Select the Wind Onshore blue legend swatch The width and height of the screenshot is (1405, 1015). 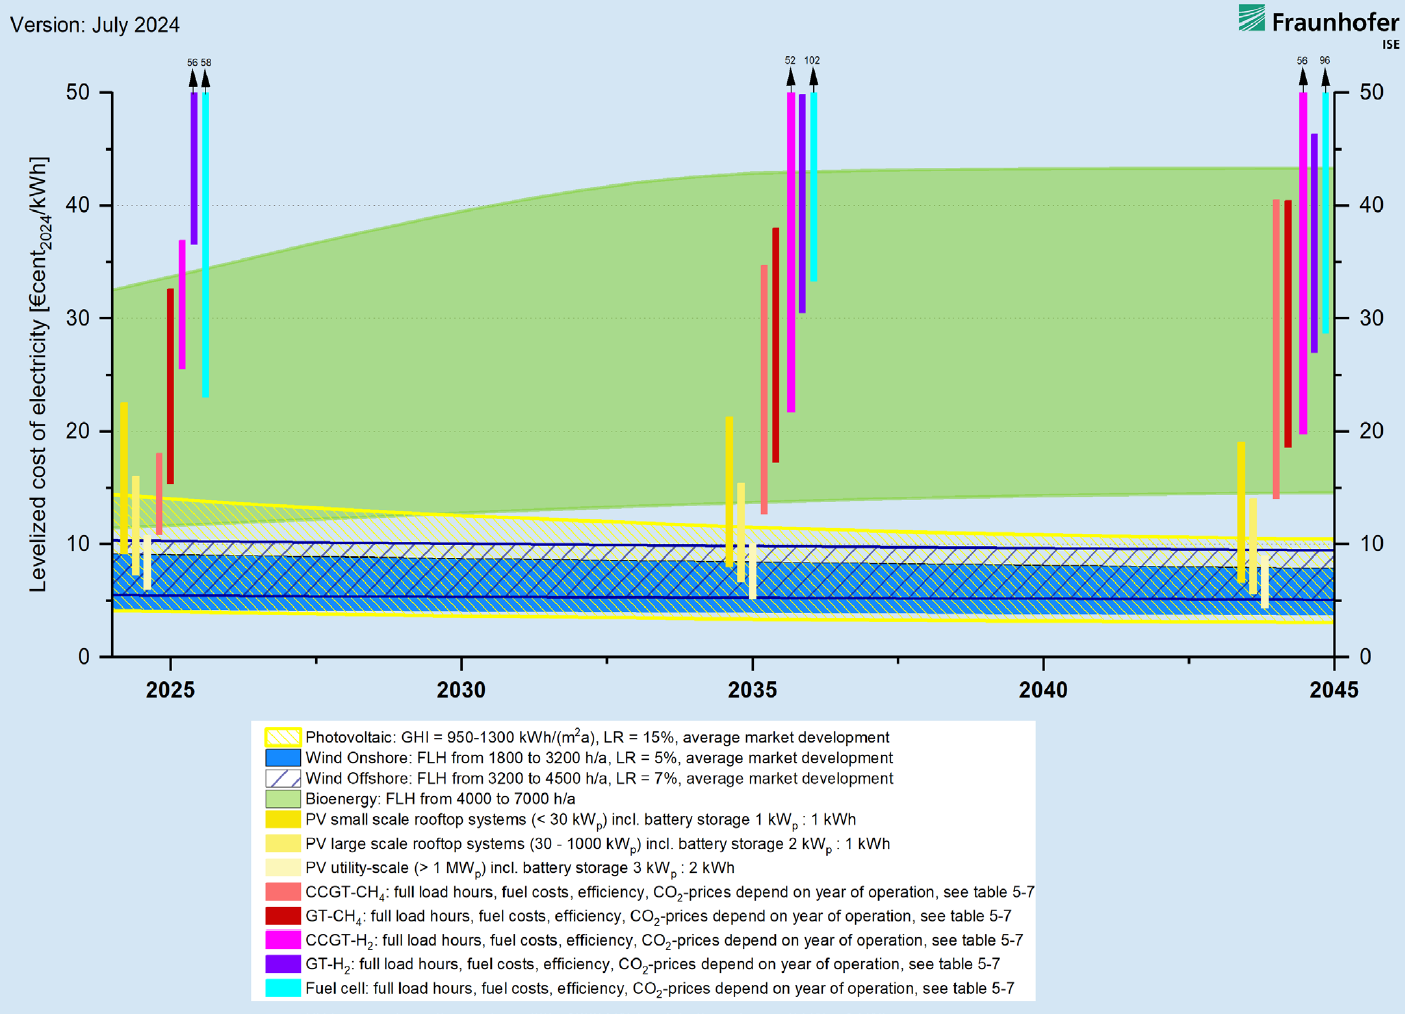(x=283, y=758)
